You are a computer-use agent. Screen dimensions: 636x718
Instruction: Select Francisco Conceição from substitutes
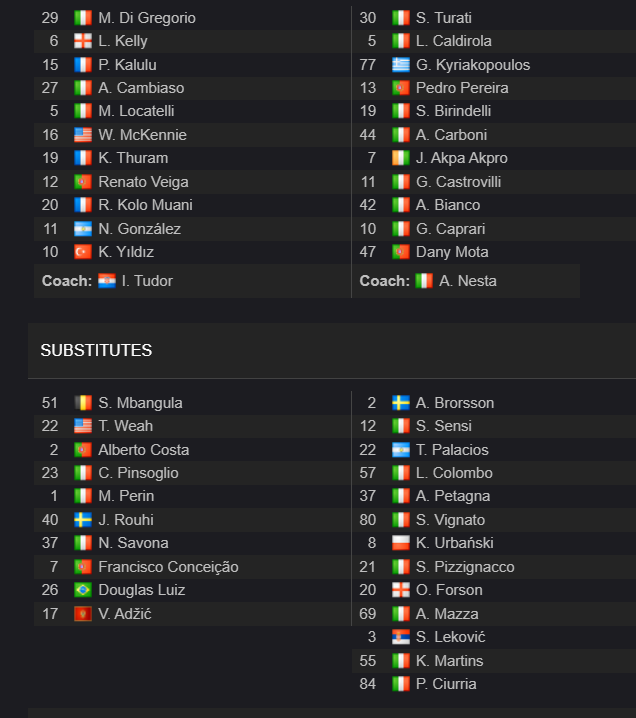pos(169,567)
